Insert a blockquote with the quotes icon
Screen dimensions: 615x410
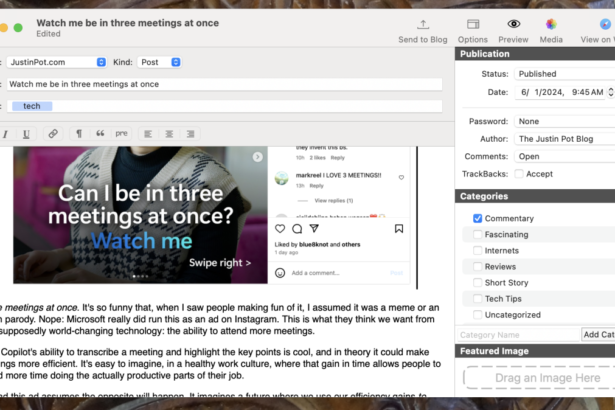[100, 134]
